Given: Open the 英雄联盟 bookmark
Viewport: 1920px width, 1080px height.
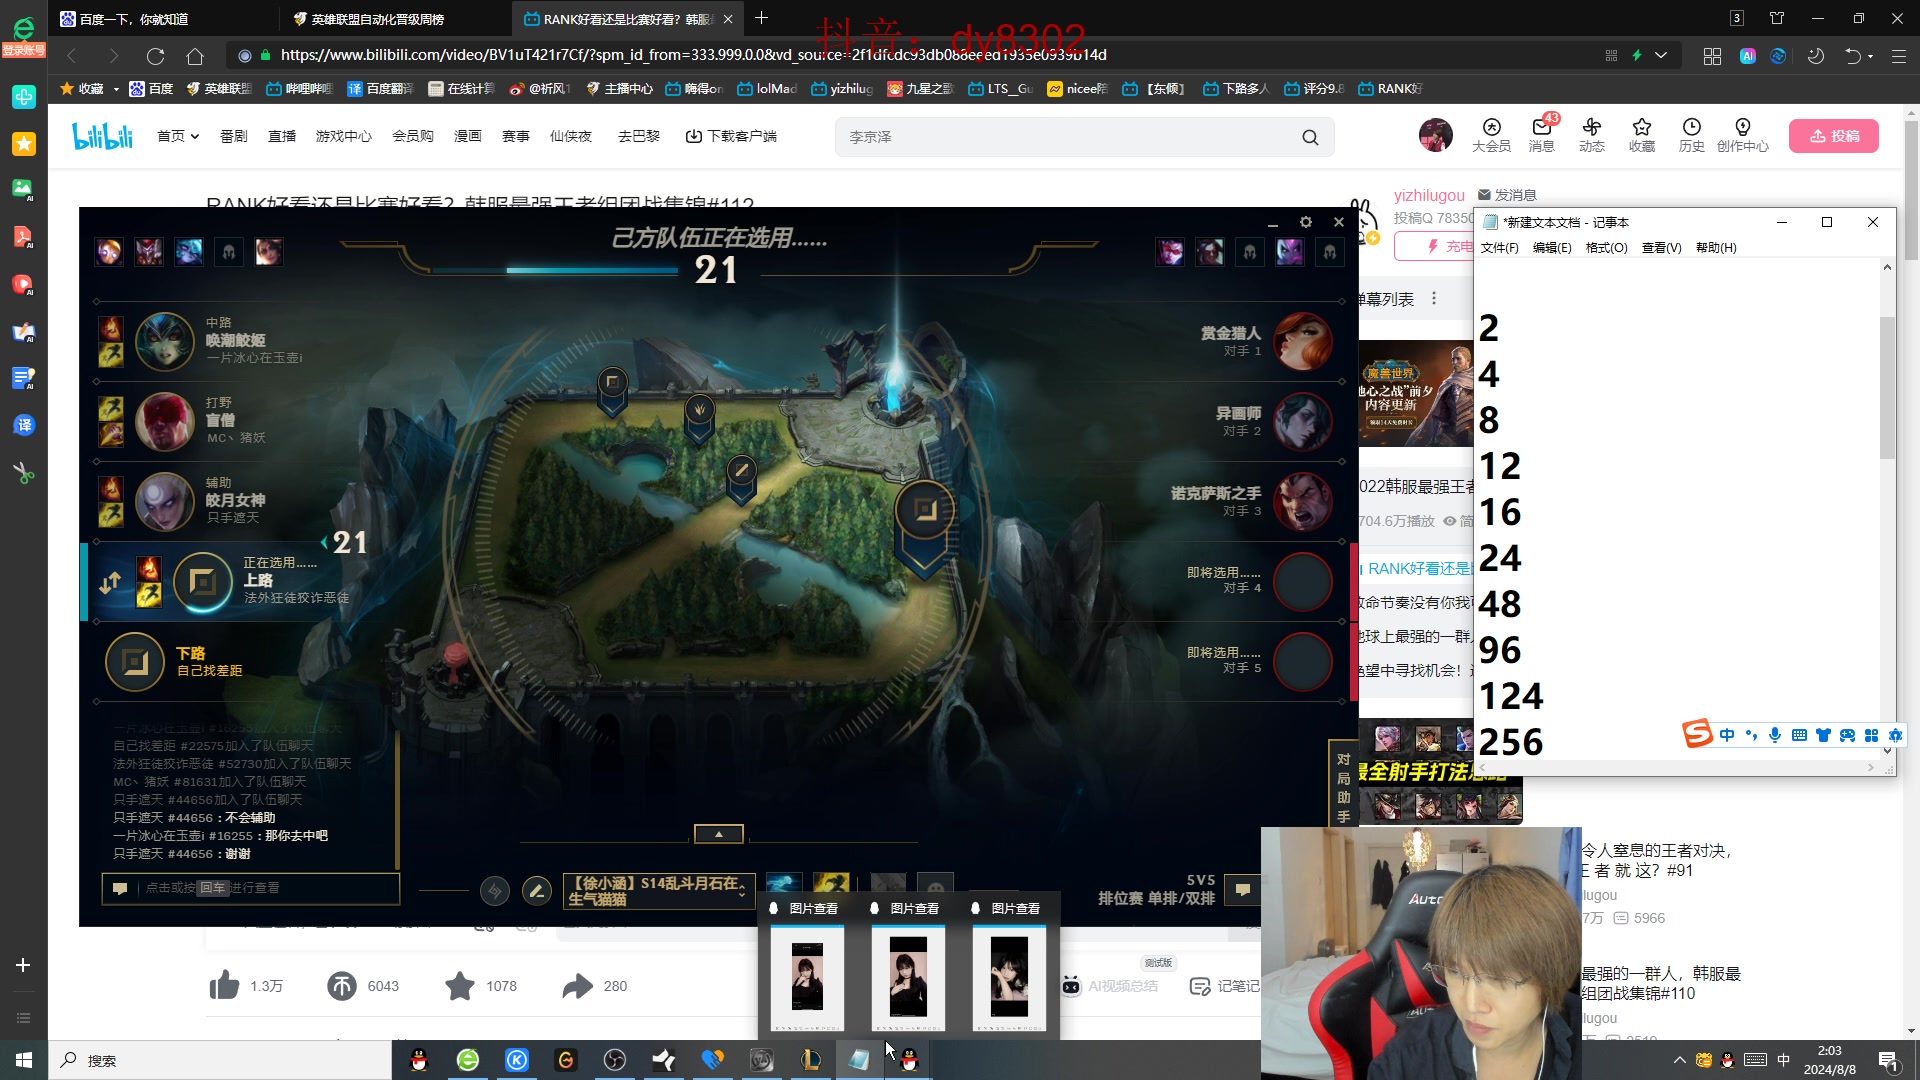Looking at the screenshot, I should tap(219, 89).
